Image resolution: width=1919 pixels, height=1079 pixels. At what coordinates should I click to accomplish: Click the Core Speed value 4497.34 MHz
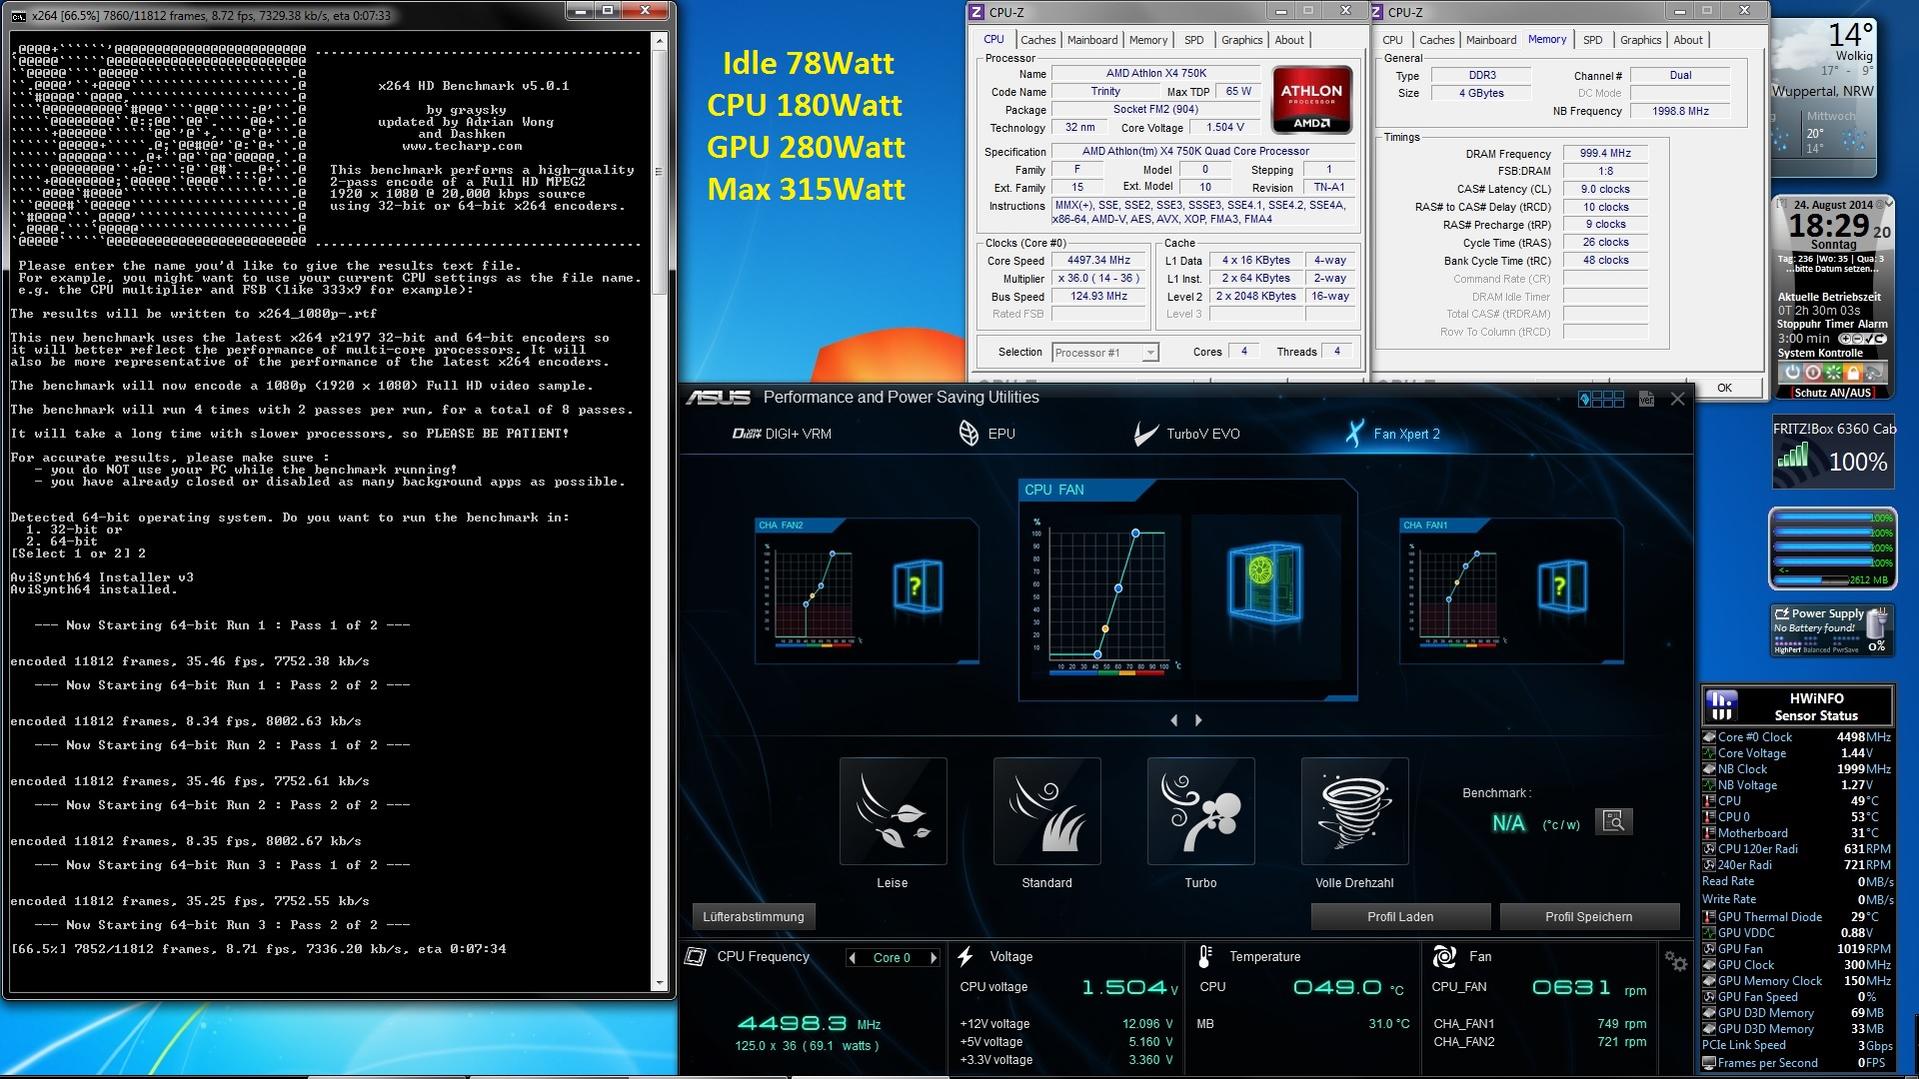click(1098, 261)
